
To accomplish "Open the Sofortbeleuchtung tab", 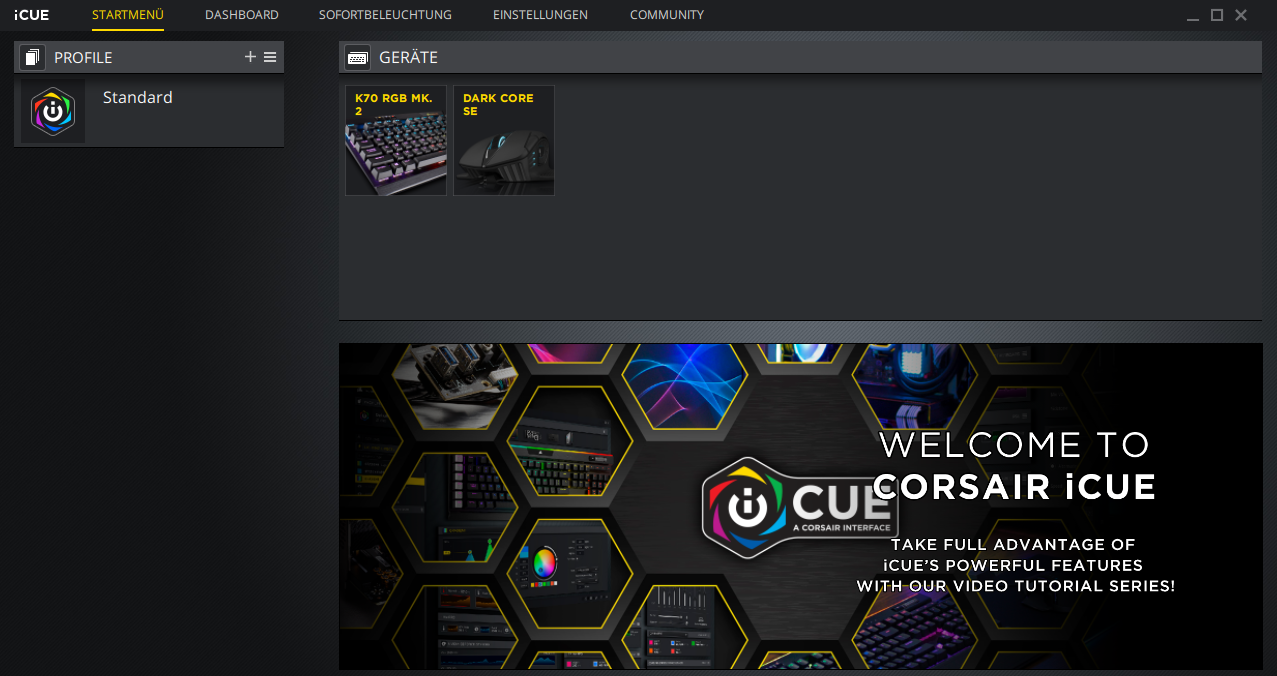I will 385,15.
